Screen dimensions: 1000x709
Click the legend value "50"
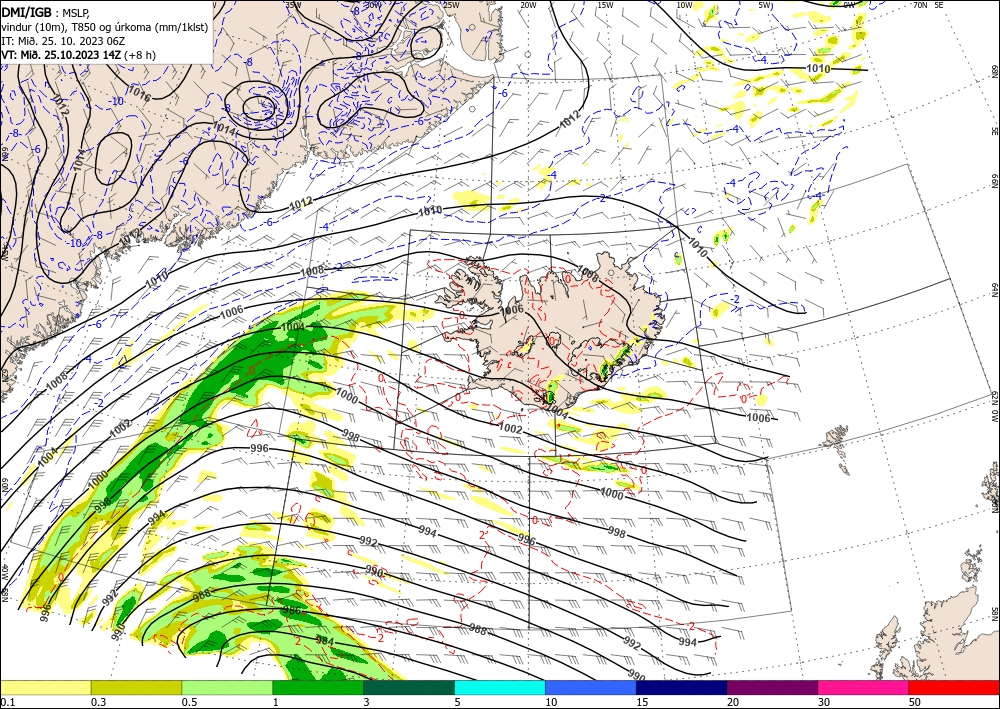915,702
